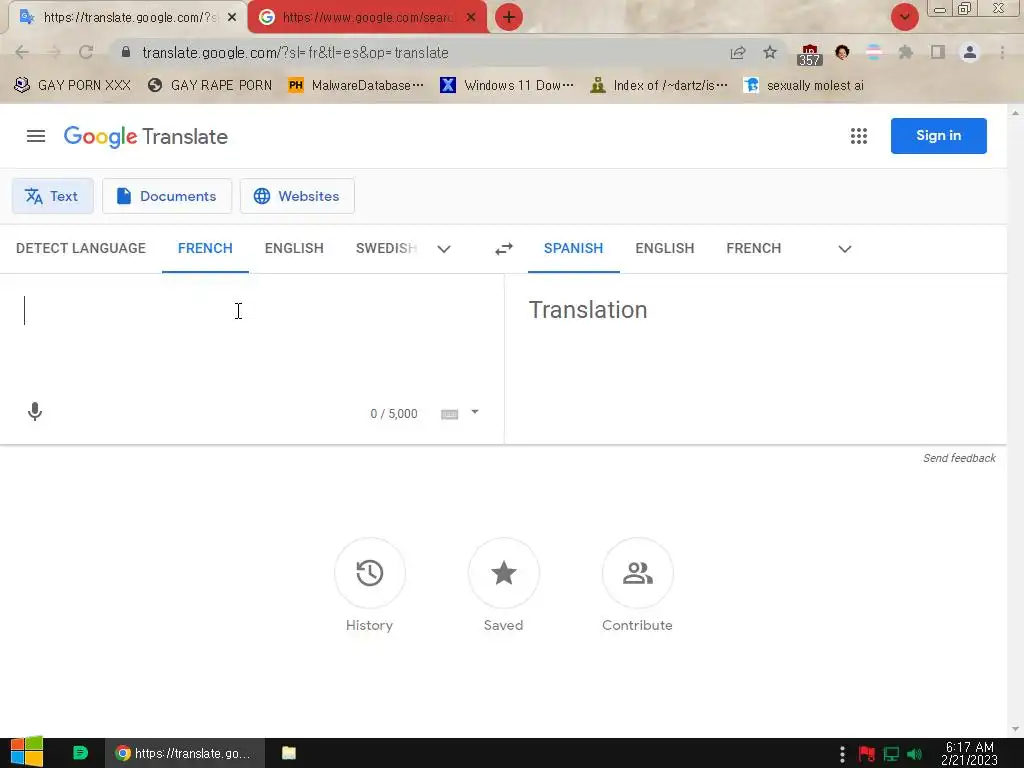Open the tab search dropdown
The width and height of the screenshot is (1024, 768).
(x=904, y=17)
